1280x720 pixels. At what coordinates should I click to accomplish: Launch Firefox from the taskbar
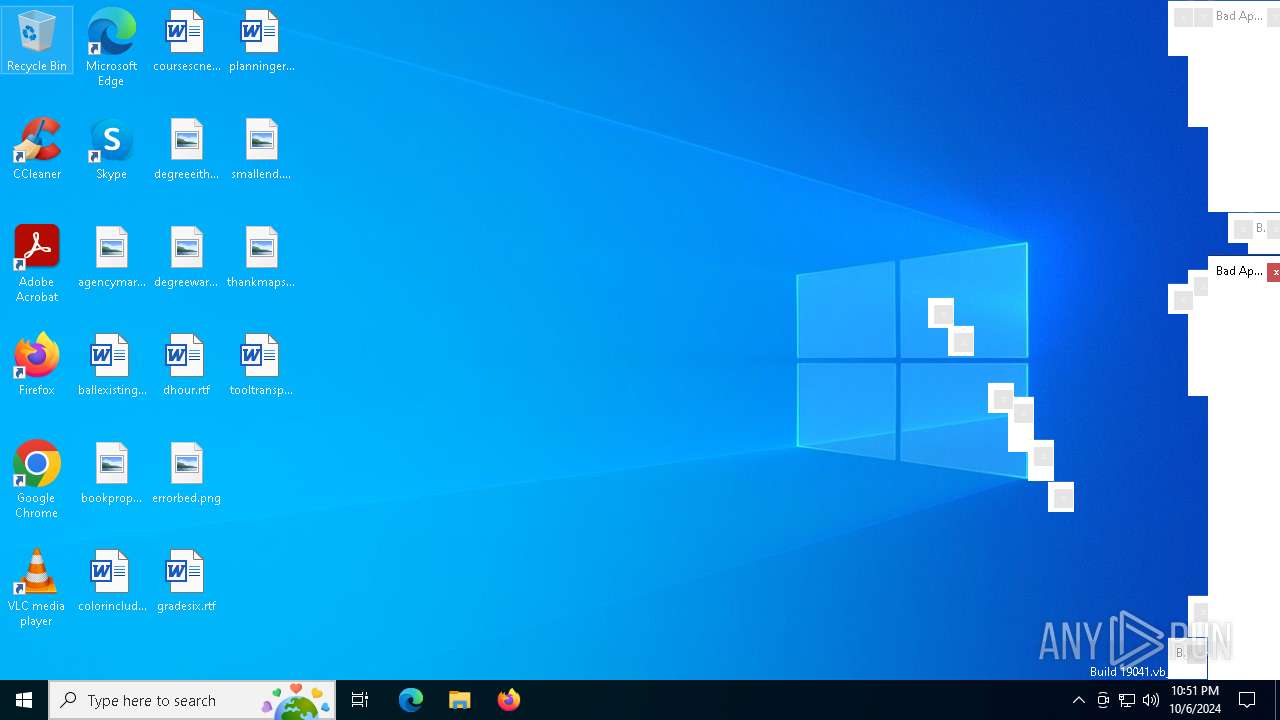509,700
